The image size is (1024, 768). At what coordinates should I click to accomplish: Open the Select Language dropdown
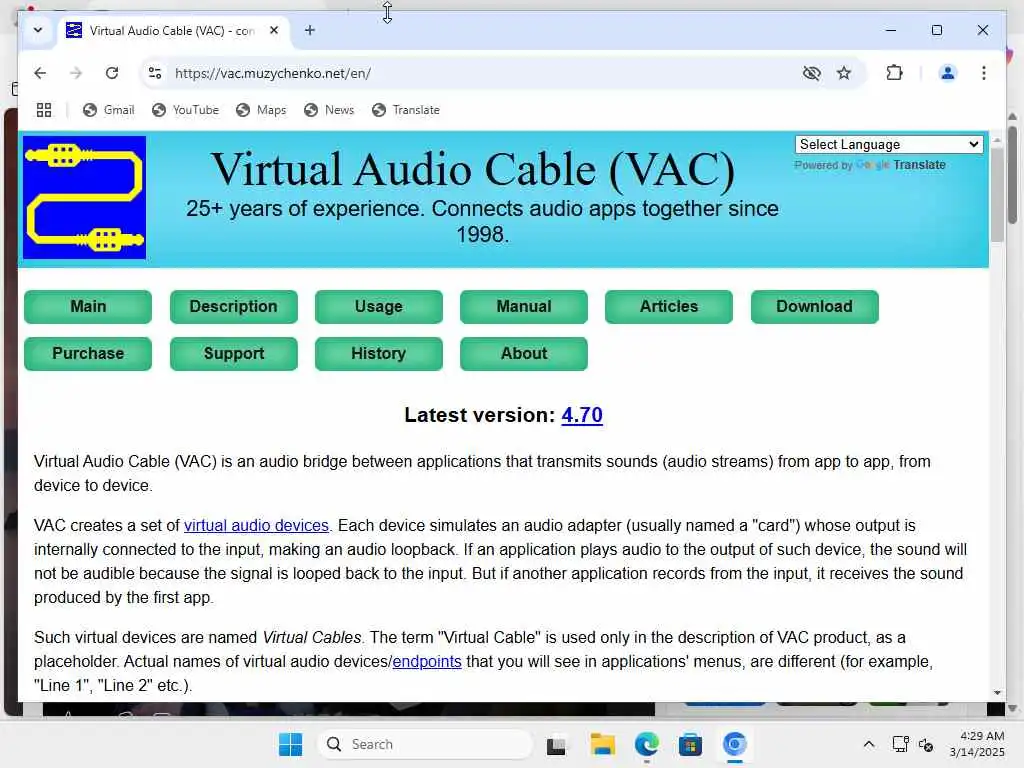[889, 144]
